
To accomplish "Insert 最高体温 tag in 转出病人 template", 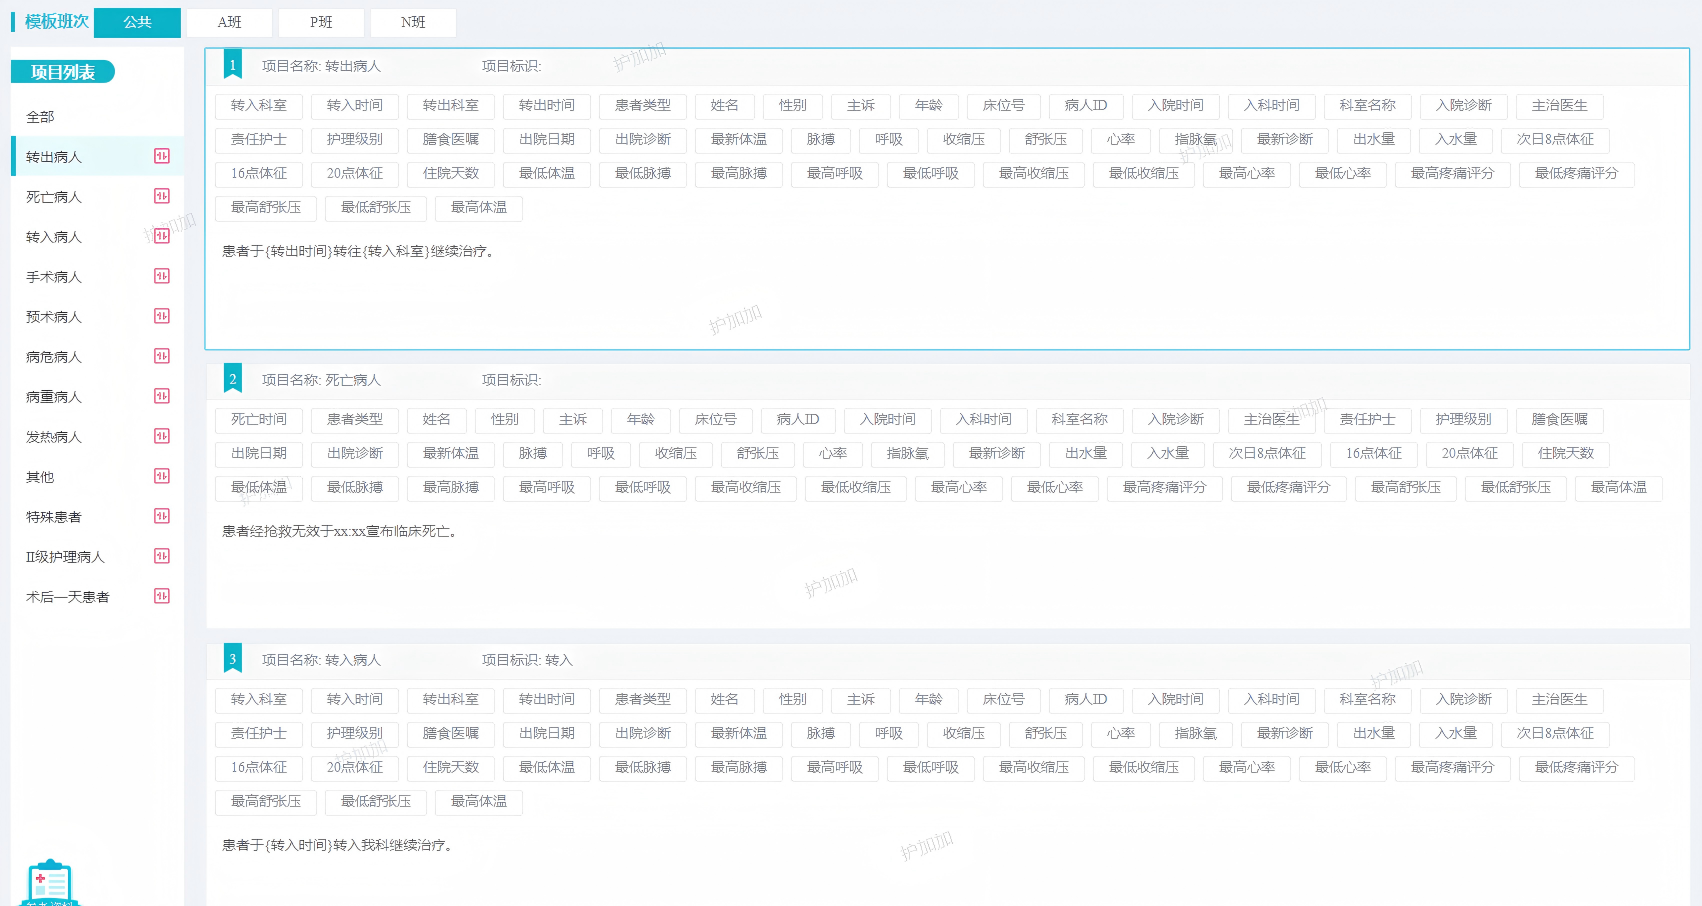I will (x=479, y=208).
